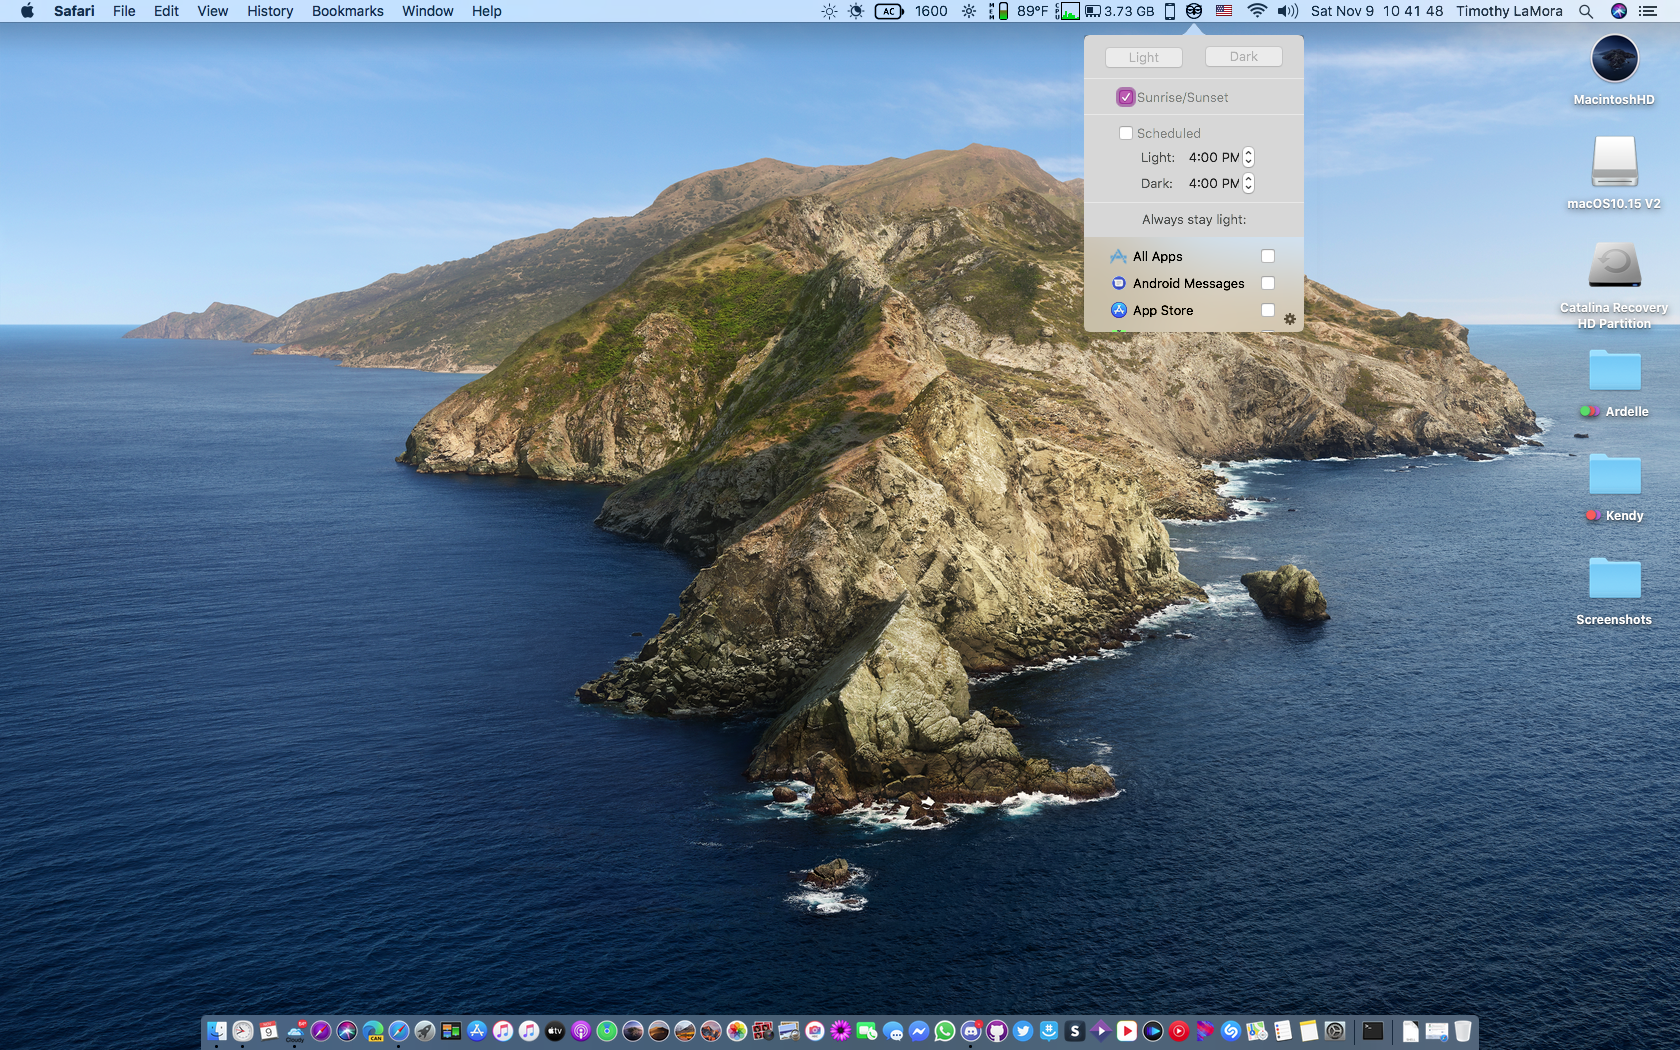Image resolution: width=1680 pixels, height=1050 pixels.
Task: Click the volume speaker icon
Action: point(1287,11)
